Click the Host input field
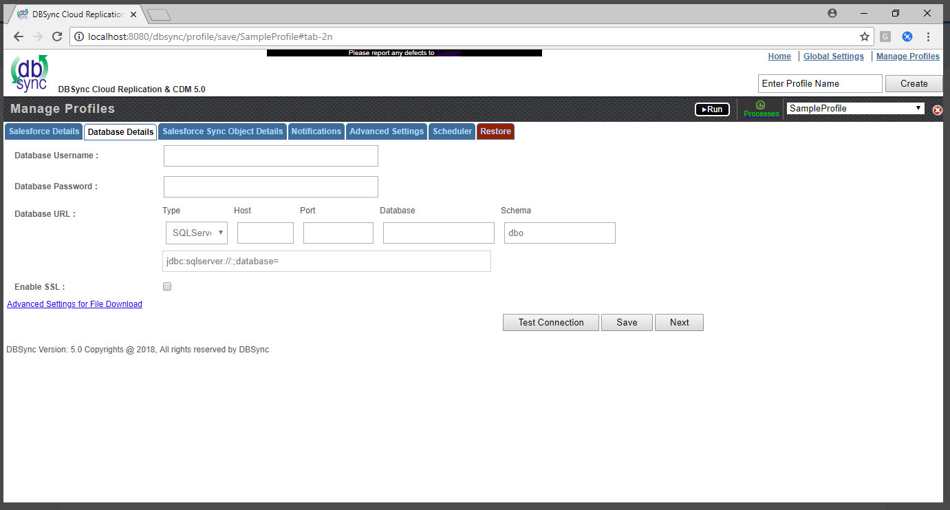Image resolution: width=950 pixels, height=510 pixels. click(265, 233)
